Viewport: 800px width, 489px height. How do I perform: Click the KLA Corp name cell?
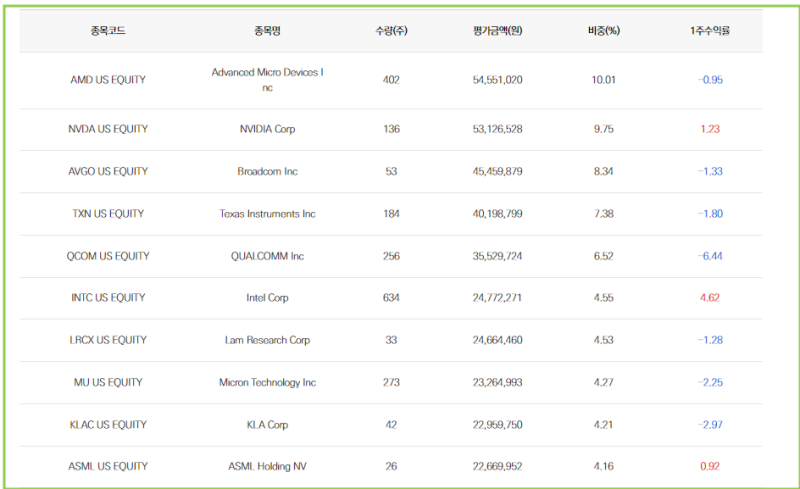tap(267, 425)
